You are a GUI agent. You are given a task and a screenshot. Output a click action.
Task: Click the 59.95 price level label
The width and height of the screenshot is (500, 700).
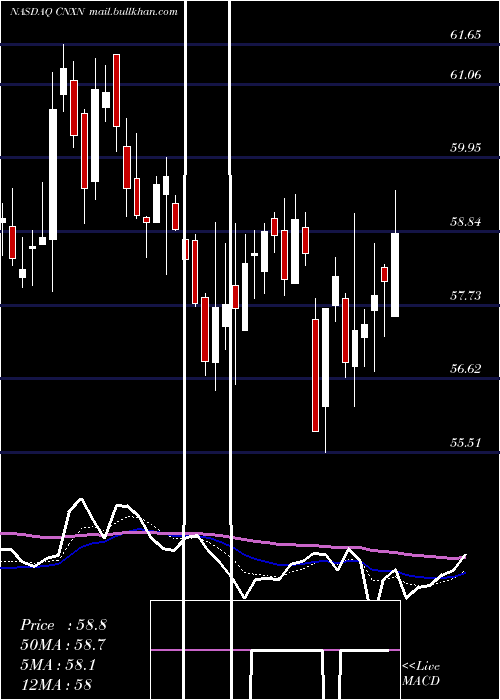[x=466, y=147]
